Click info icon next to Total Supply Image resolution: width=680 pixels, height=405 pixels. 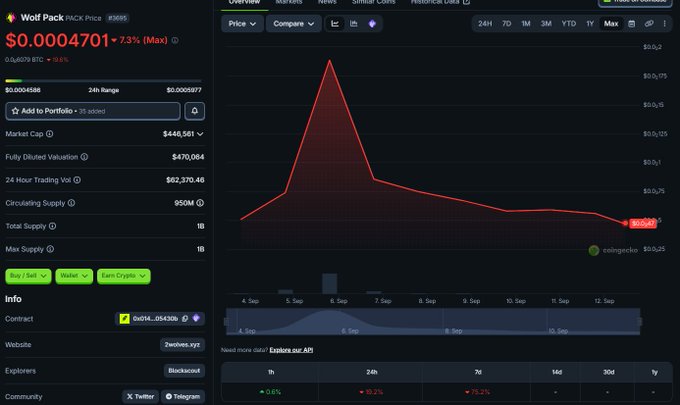click(x=52, y=226)
